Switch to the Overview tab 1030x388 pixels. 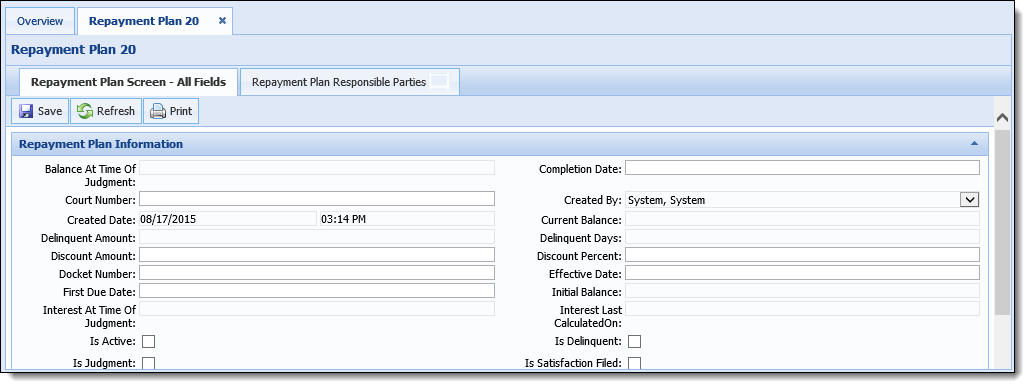point(40,21)
